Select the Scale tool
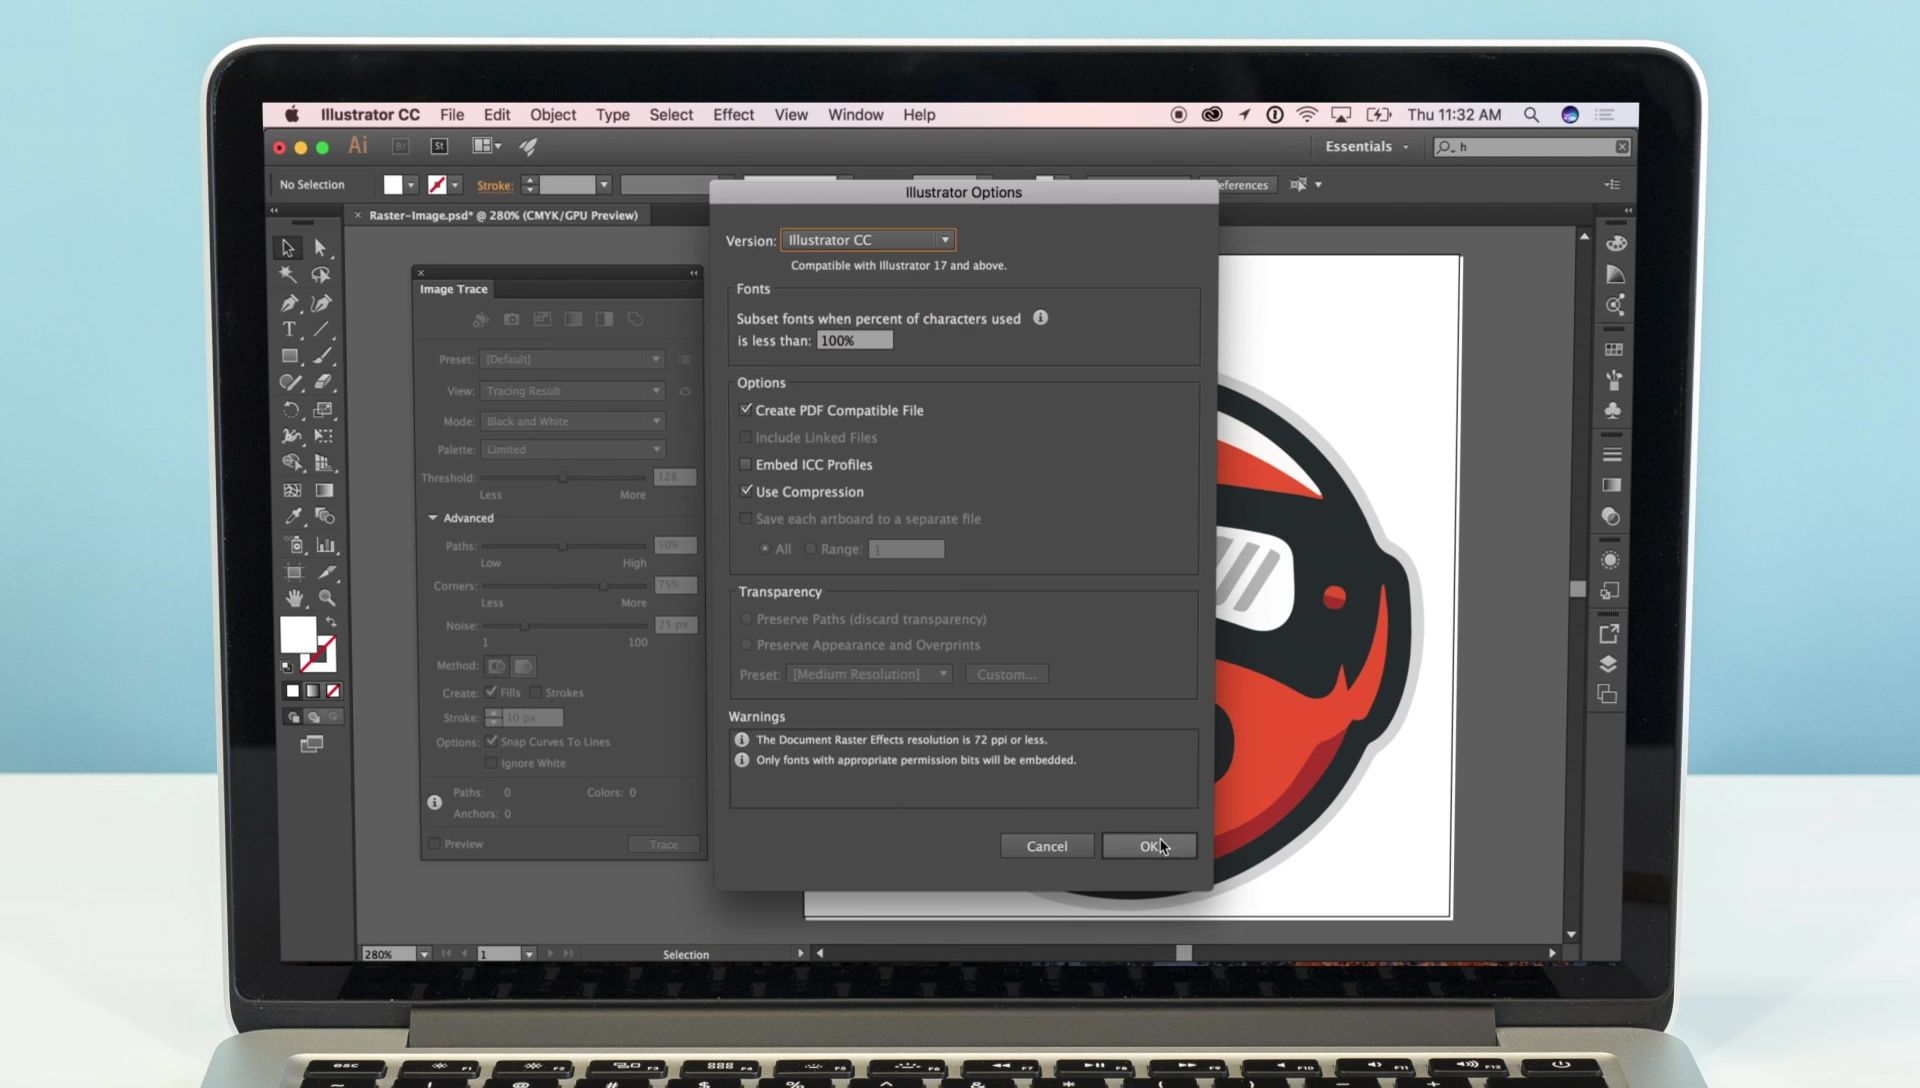This screenshot has height=1088, width=1920. tap(323, 409)
